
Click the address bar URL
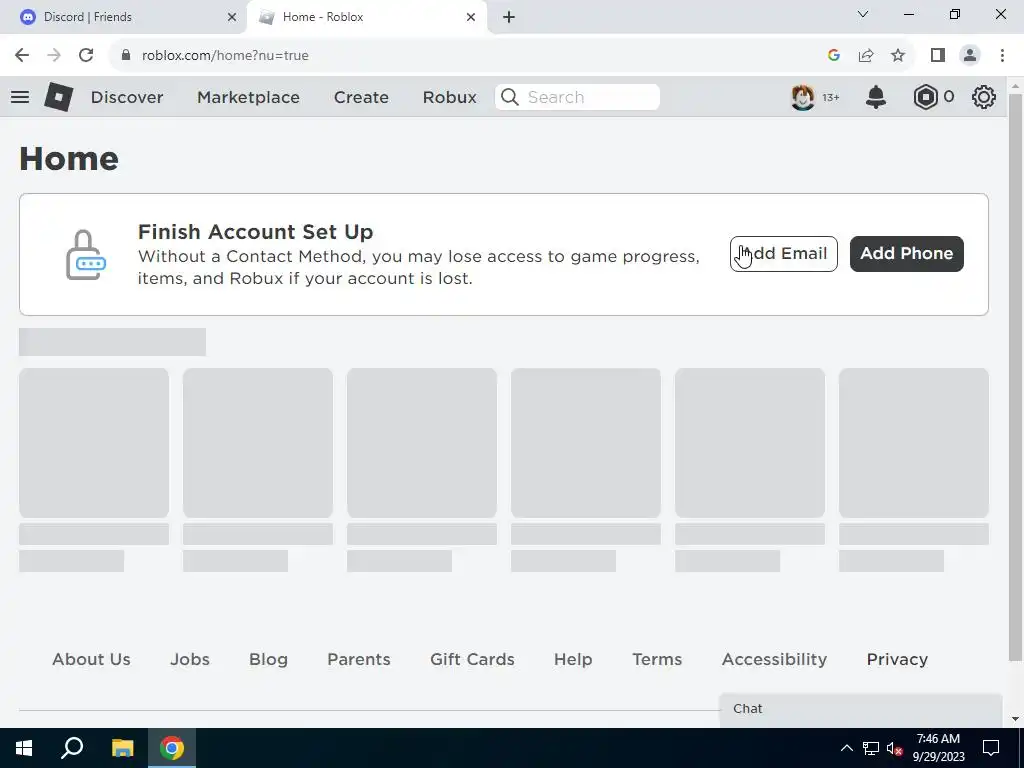225,56
